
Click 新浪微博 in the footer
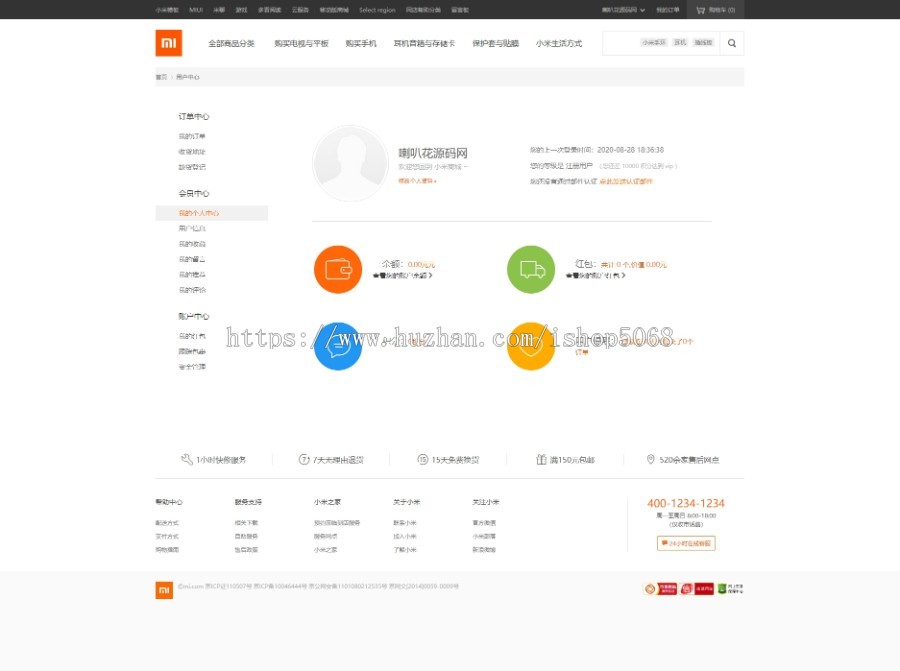(484, 550)
